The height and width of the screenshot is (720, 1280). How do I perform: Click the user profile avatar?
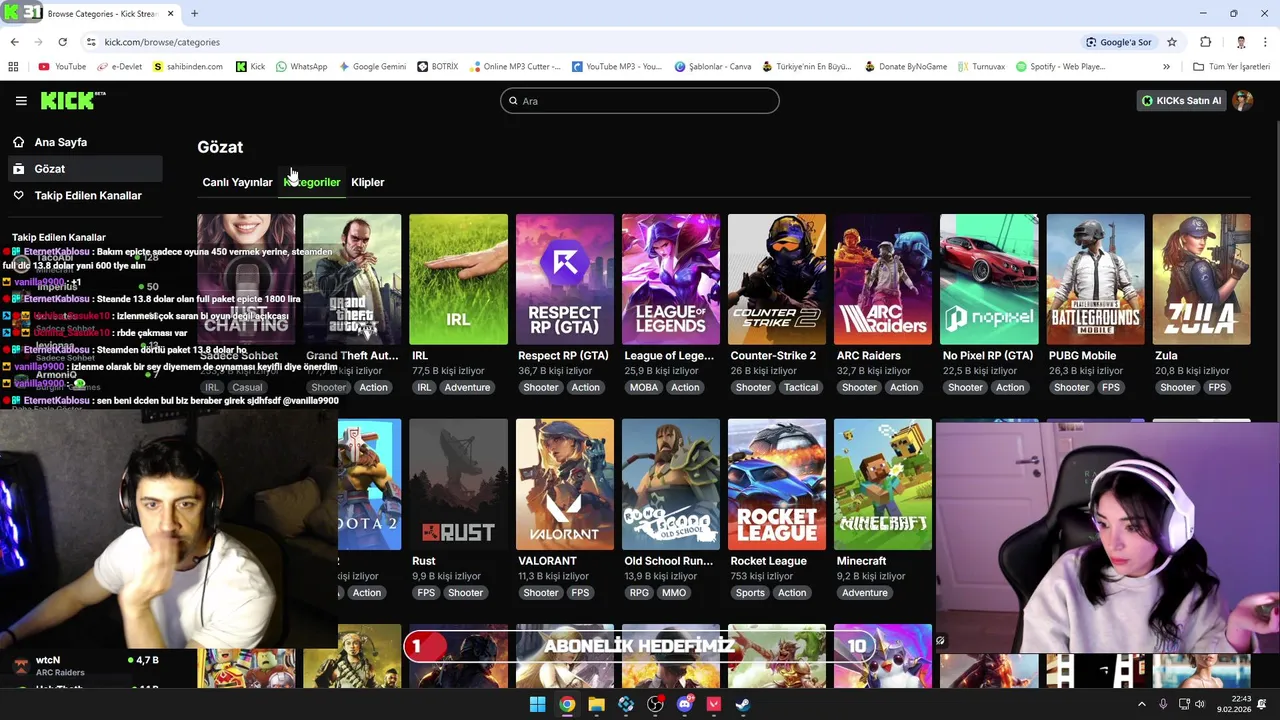point(1242,100)
